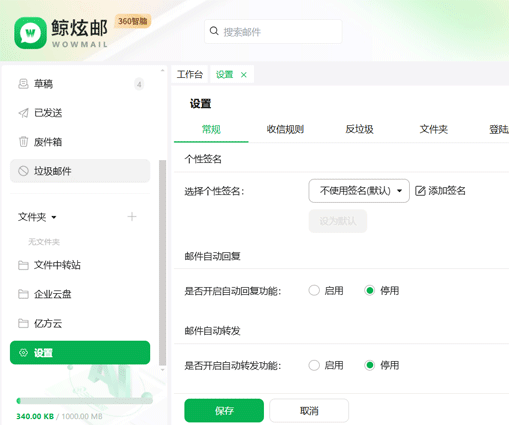Click the storage usage progress bar

tap(85, 401)
